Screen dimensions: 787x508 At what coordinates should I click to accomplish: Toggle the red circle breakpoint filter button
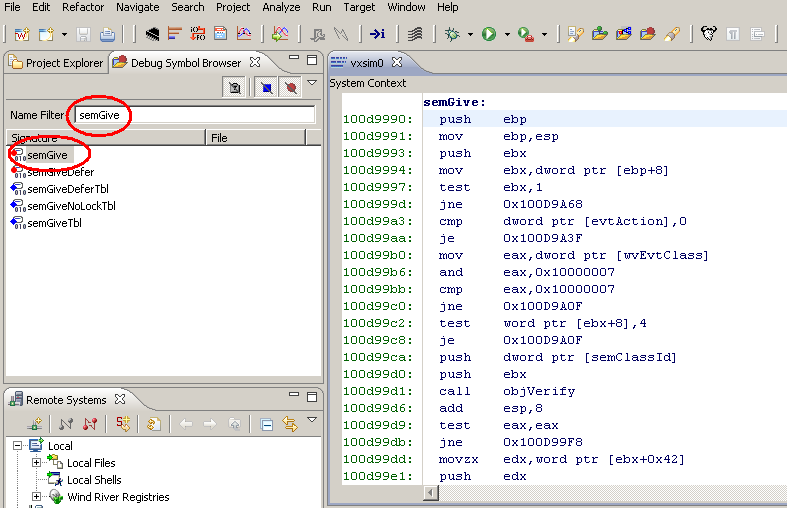click(x=291, y=88)
